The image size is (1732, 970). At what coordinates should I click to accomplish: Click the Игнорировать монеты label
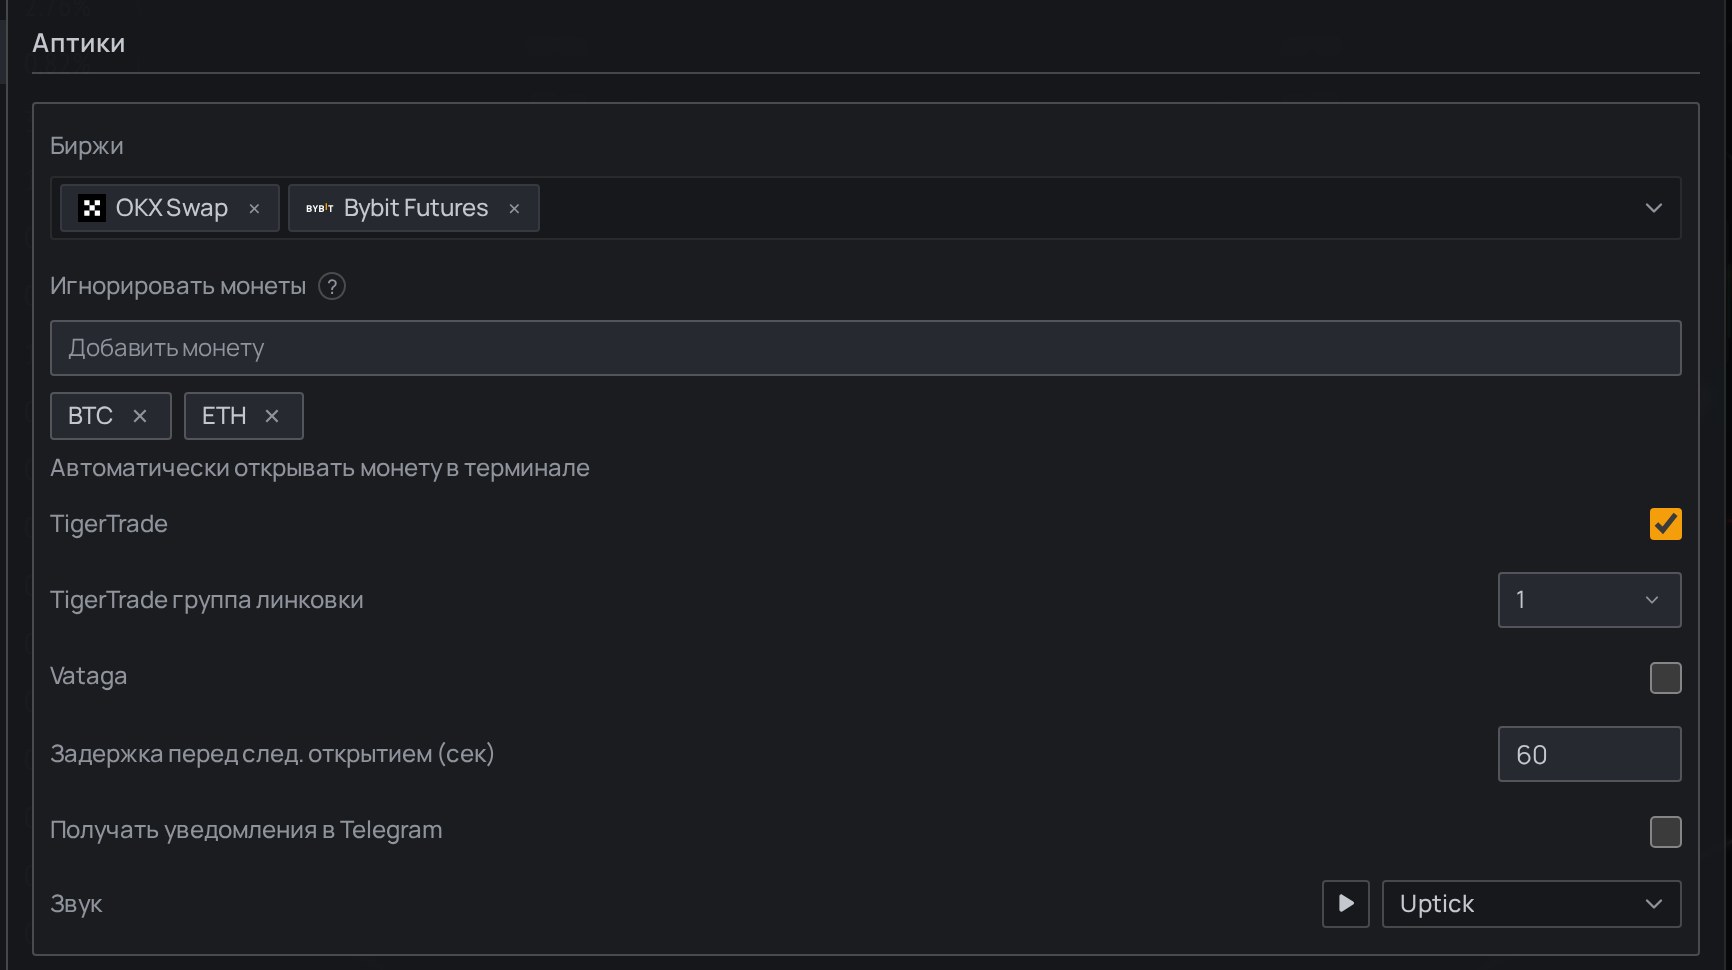[x=178, y=286]
